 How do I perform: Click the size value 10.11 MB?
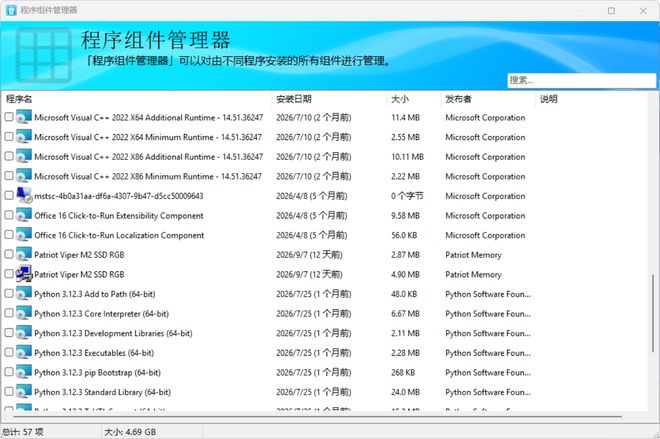(x=407, y=157)
